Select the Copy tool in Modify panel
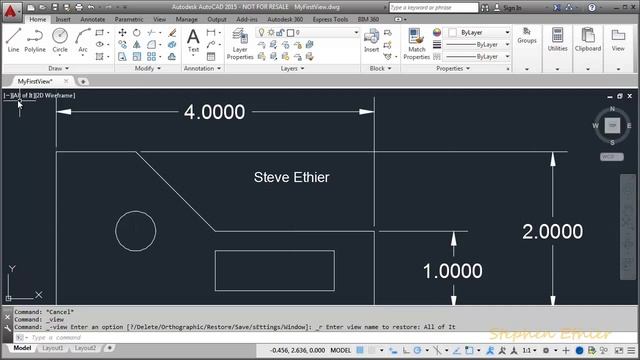Viewport: 640px width, 360px height. 122,44
